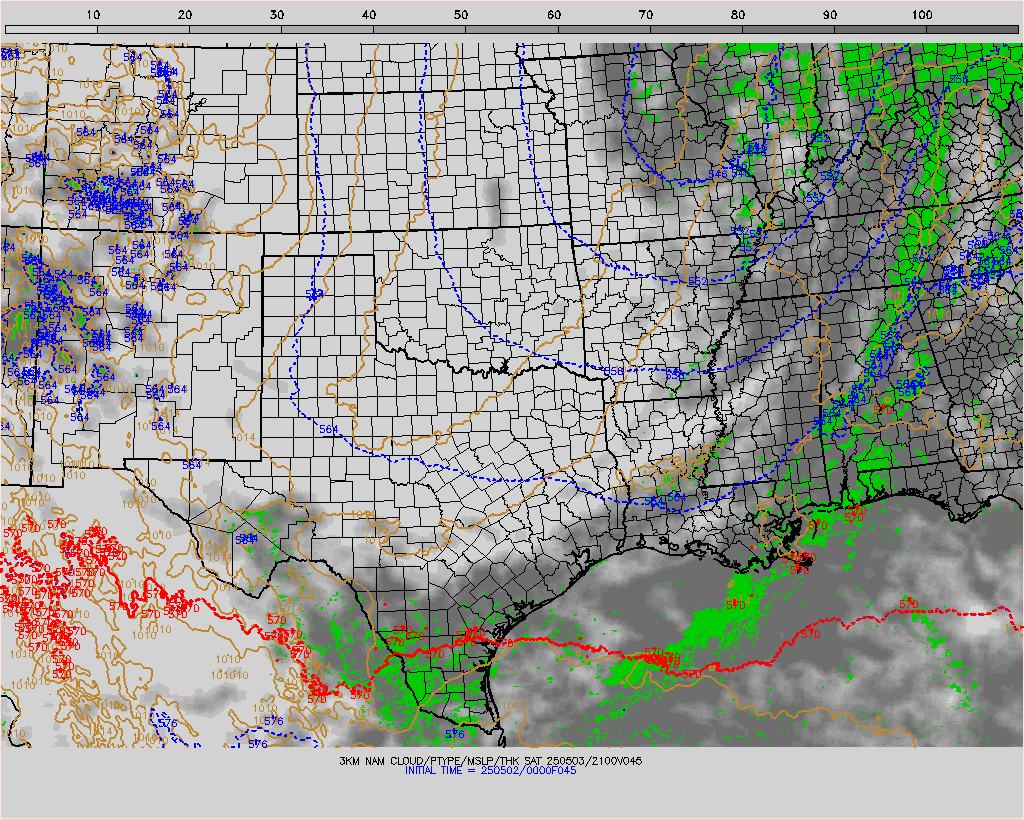
Task: Click the 3KM NAM CLOUD/PTYPE/MSLP/THK title text
Action: tap(490, 761)
